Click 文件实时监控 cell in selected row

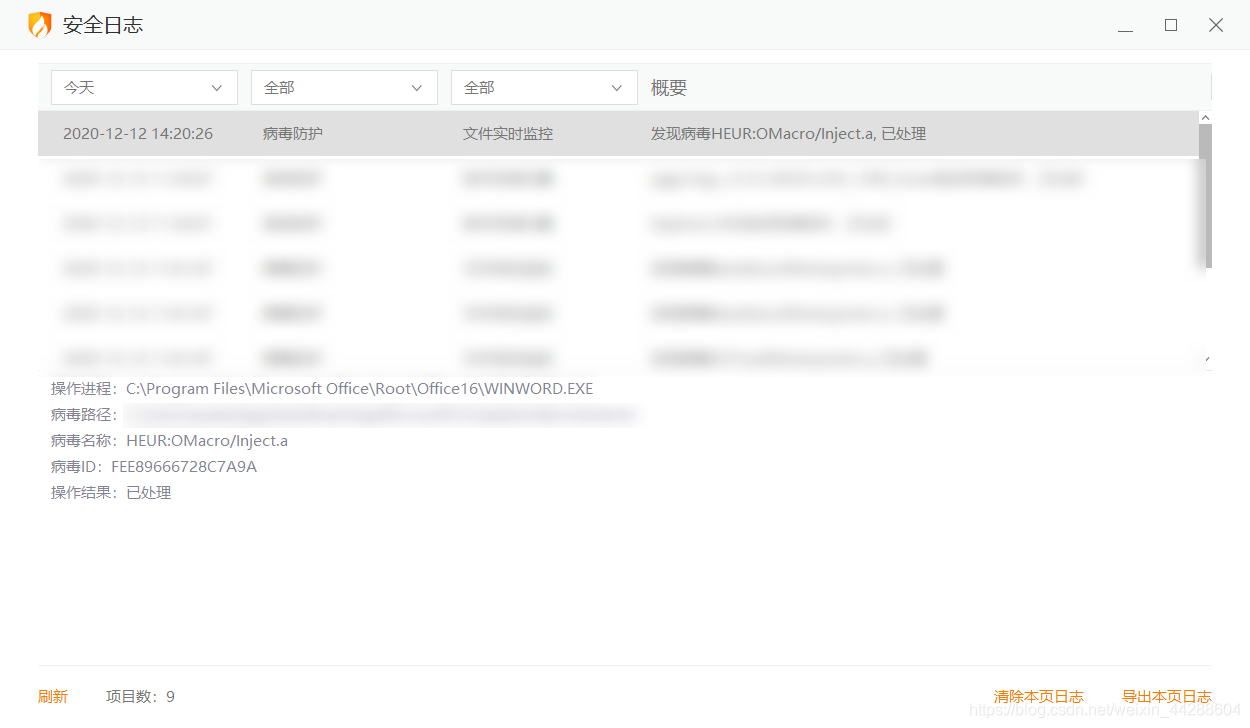click(x=508, y=134)
